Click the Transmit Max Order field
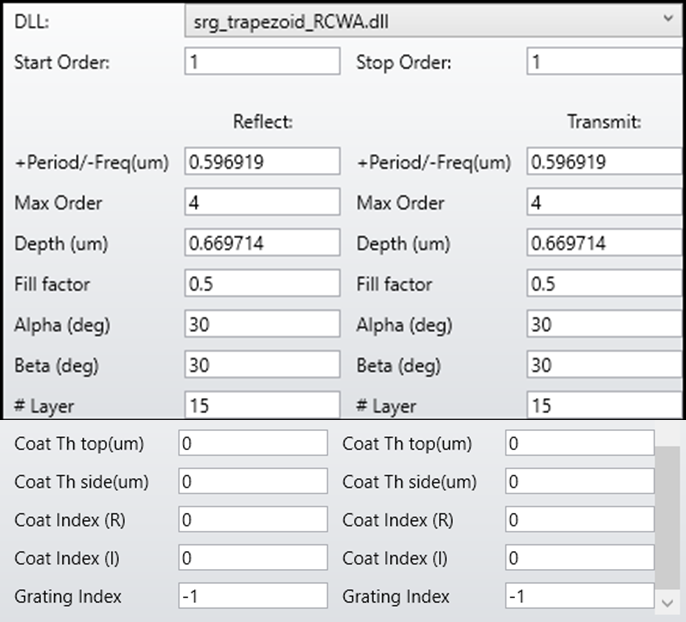Screen dimensions: 686x622 click(604, 203)
